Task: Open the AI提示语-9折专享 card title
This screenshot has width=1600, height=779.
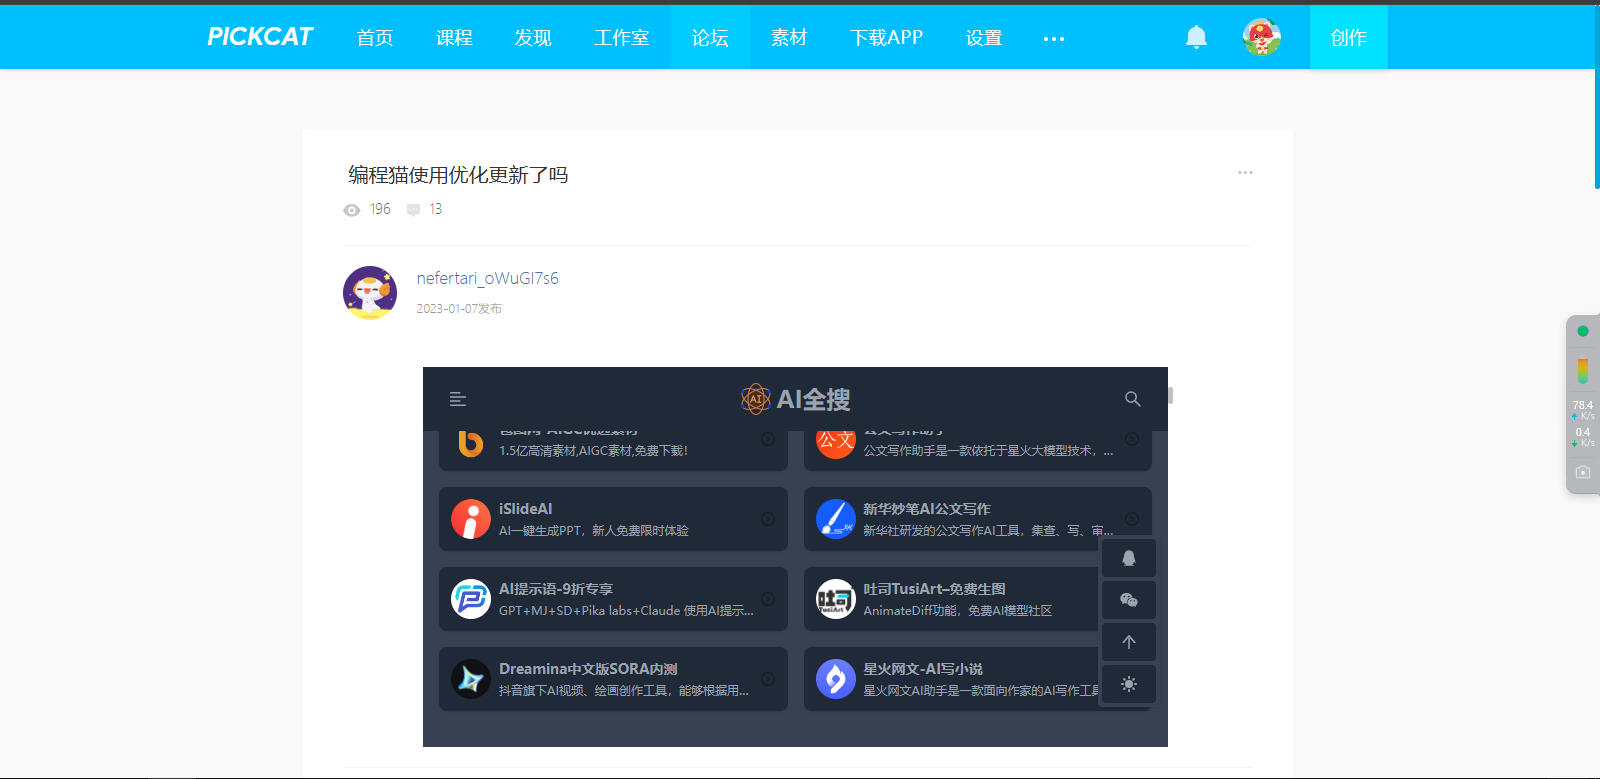Action: (x=556, y=589)
